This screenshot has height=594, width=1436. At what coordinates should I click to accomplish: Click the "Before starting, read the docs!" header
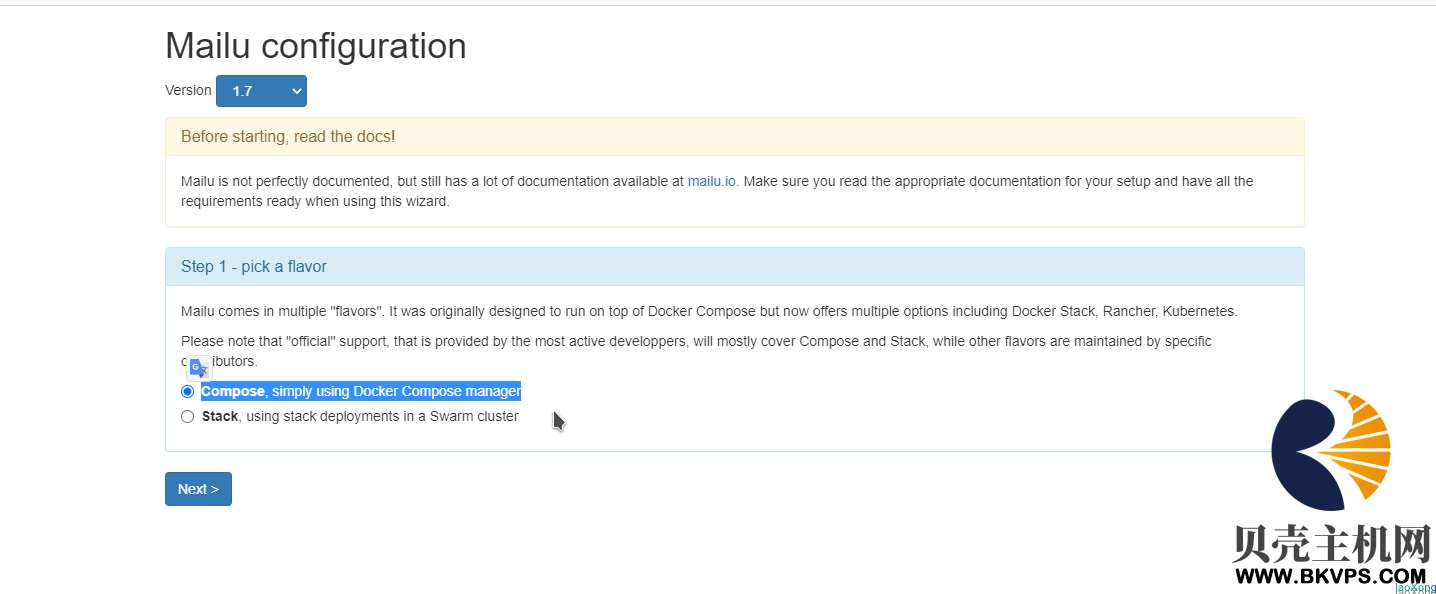[288, 136]
